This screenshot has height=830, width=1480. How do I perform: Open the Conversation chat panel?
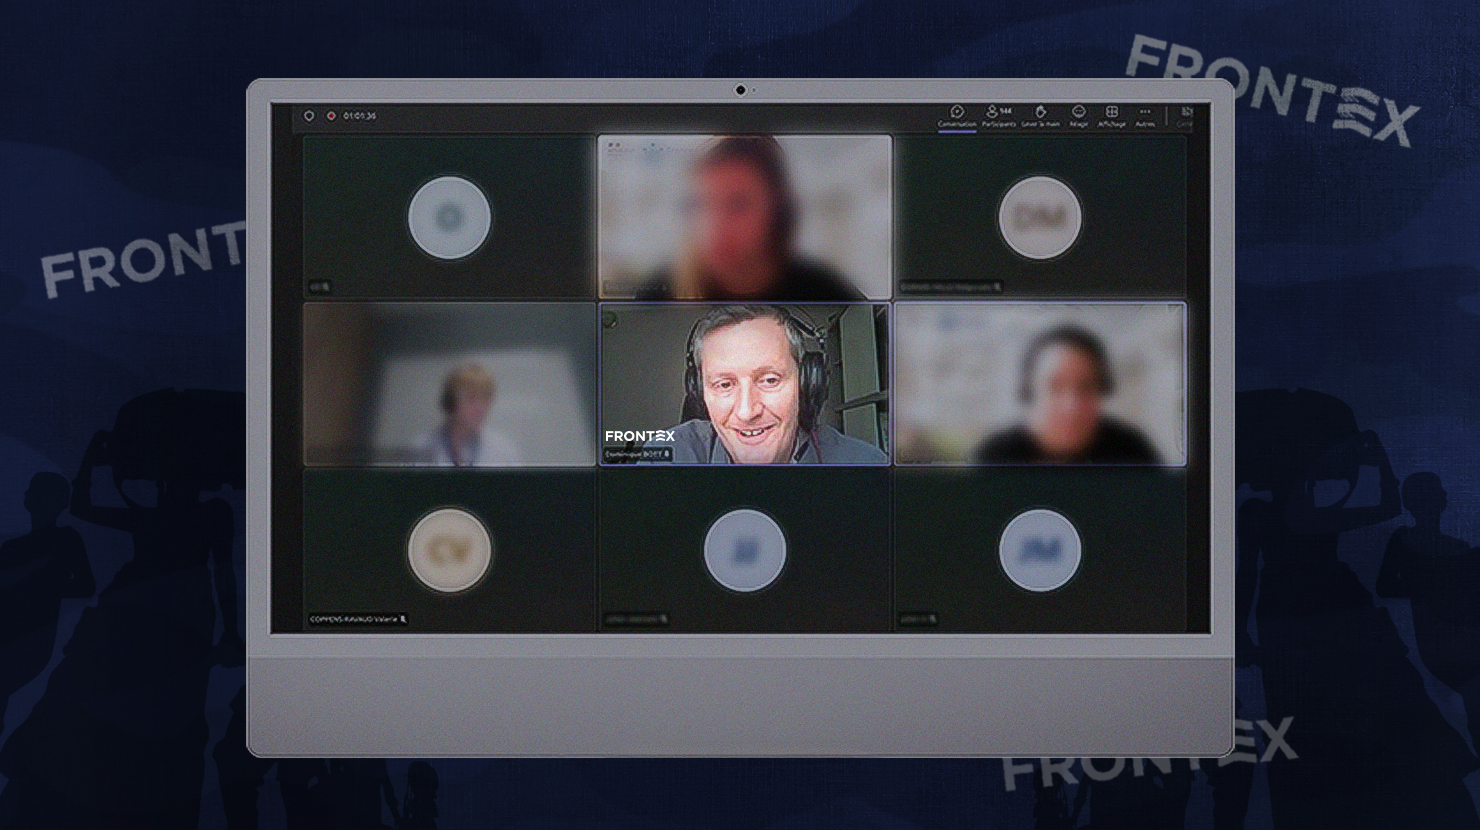pyautogui.click(x=957, y=116)
